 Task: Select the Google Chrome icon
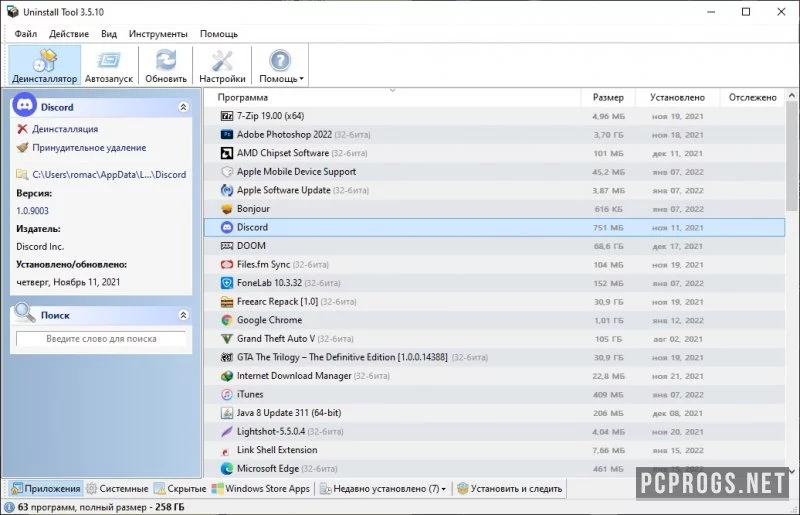point(227,320)
